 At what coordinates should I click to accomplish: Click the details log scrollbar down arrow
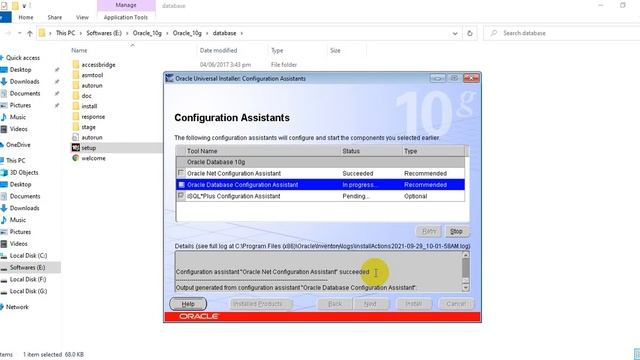point(466,288)
